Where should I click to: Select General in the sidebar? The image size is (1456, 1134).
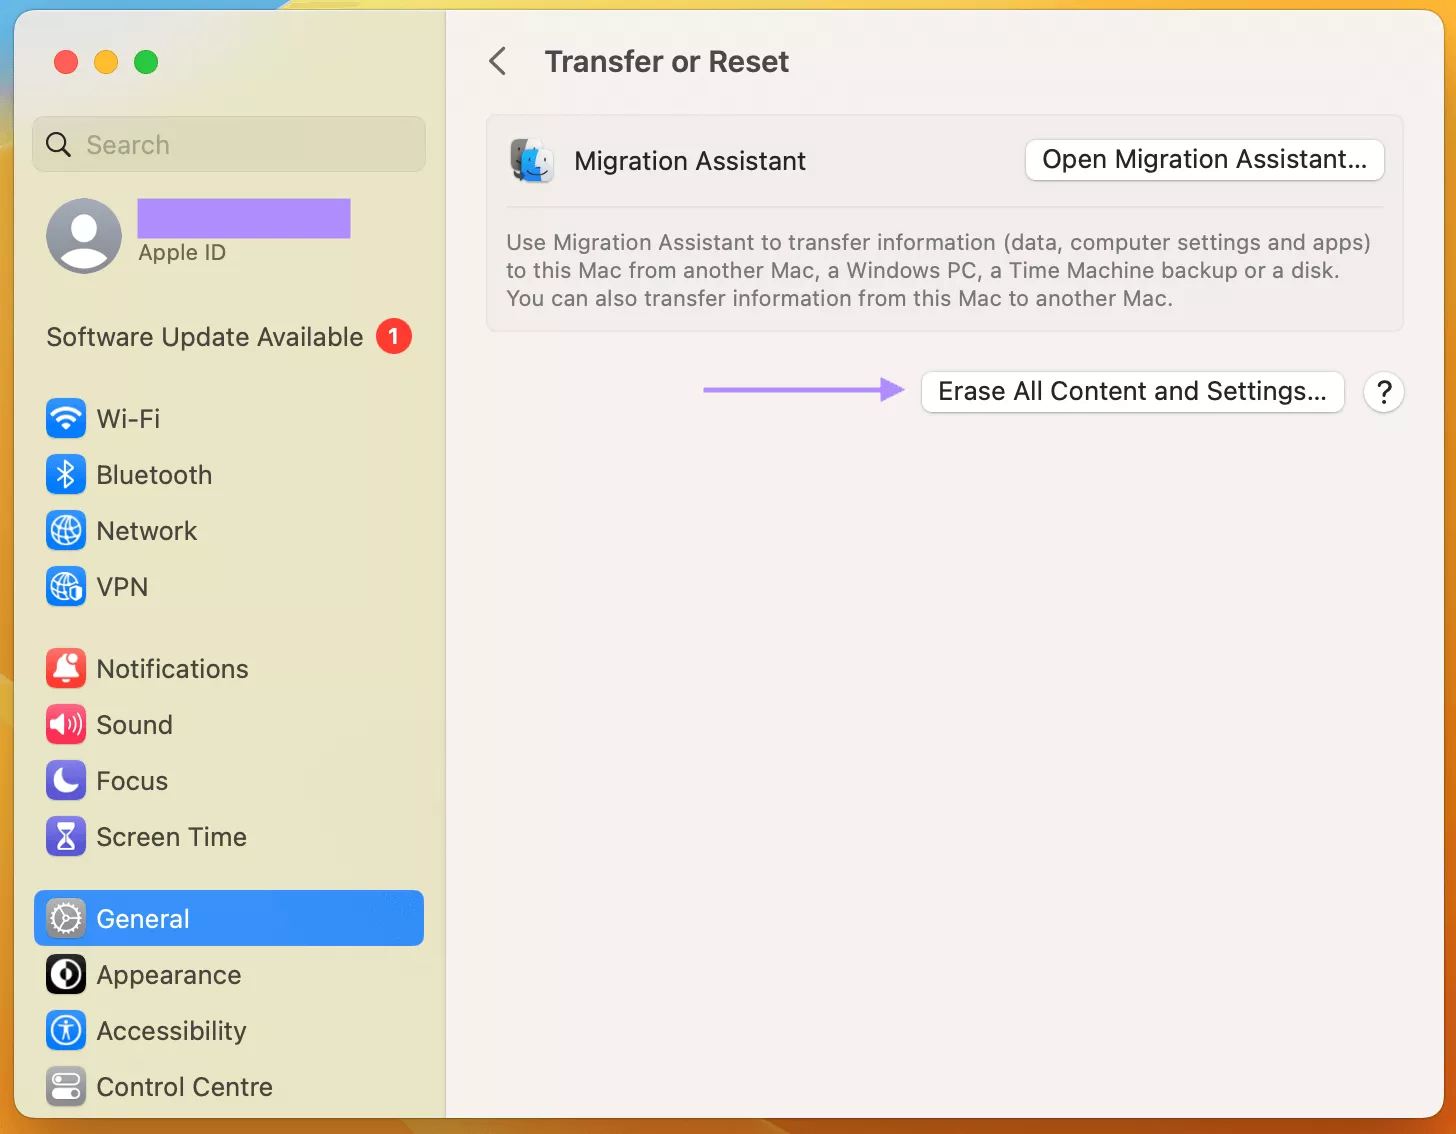click(142, 918)
